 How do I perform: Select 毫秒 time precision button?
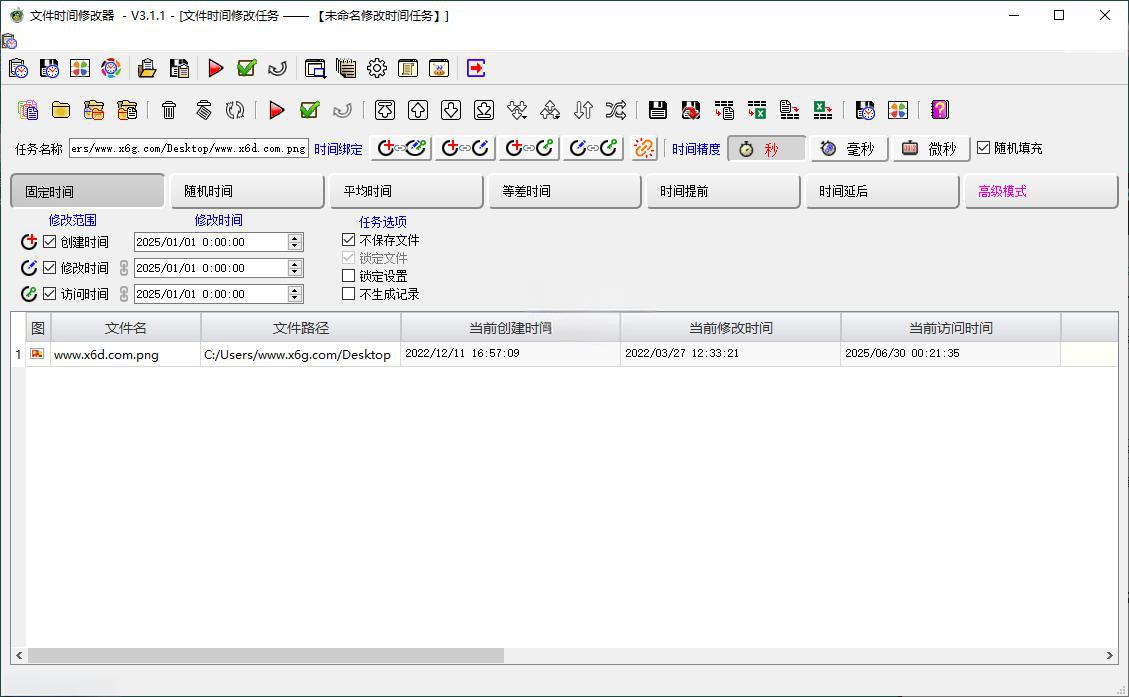click(x=848, y=148)
